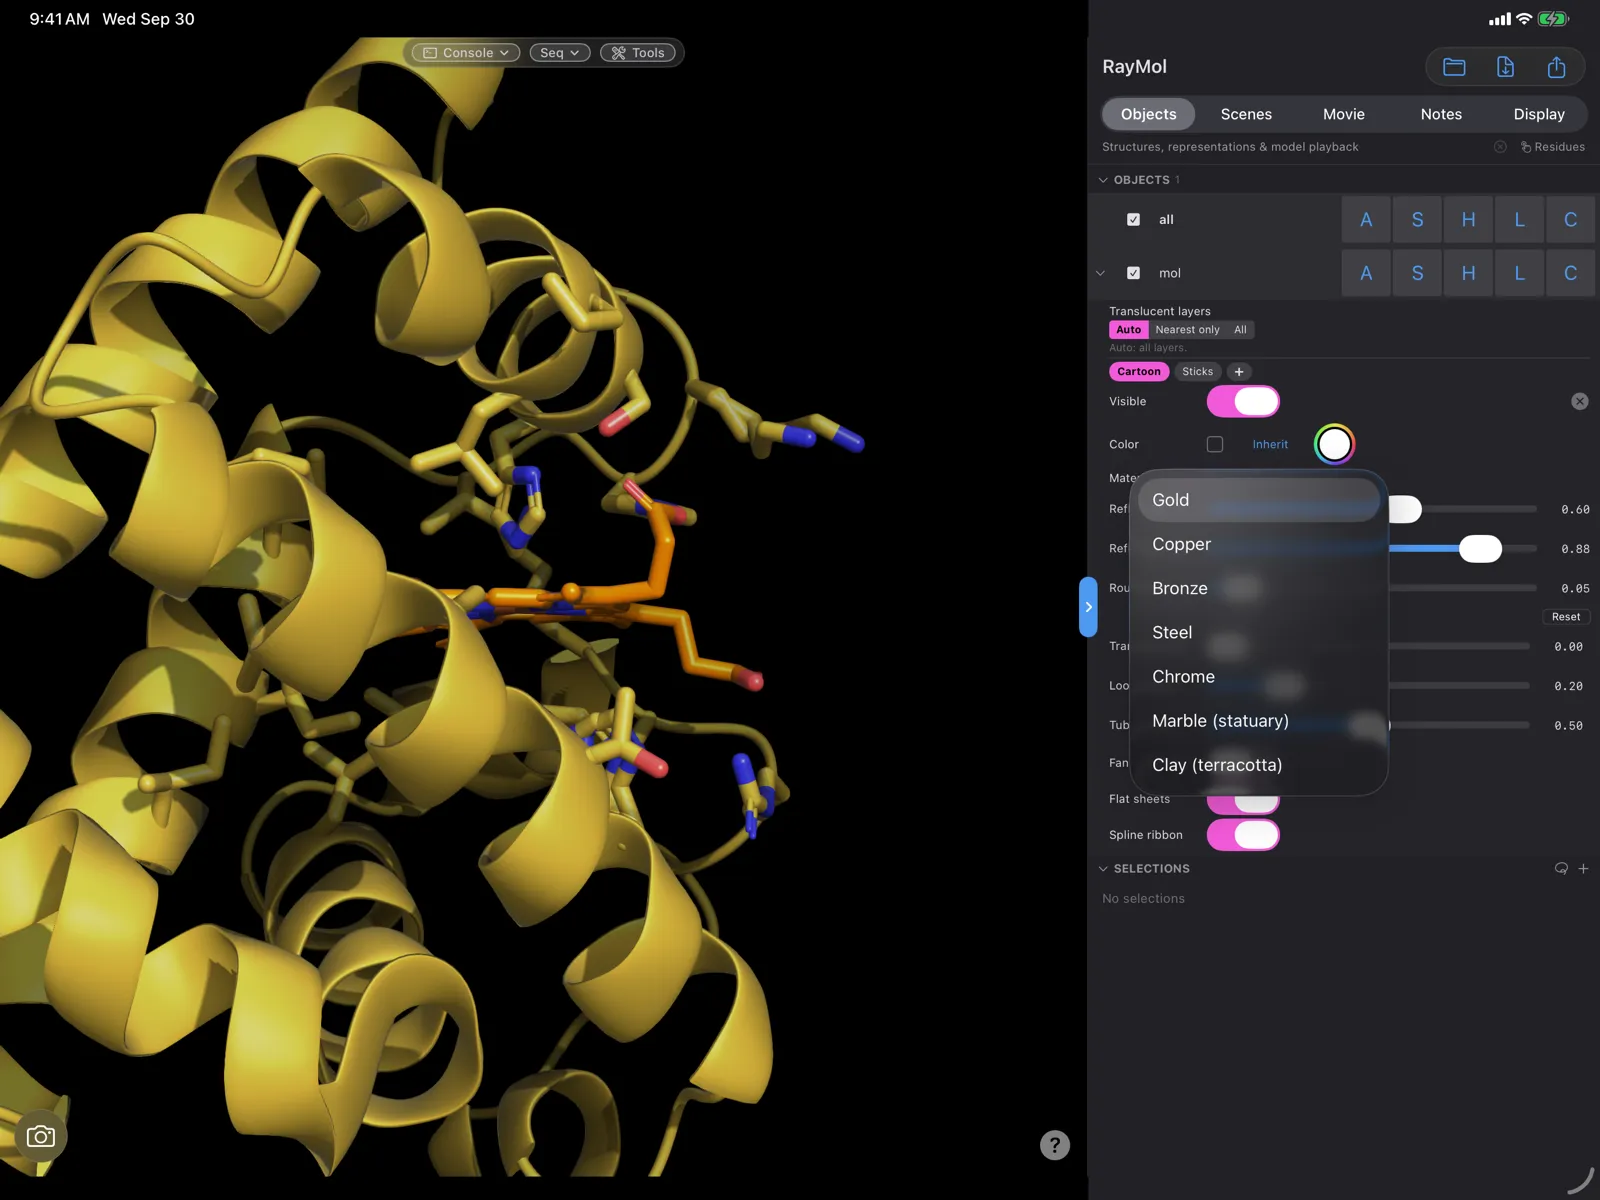This screenshot has height=1200, width=1600.
Task: Add a representation with the plus chip
Action: click(1239, 371)
